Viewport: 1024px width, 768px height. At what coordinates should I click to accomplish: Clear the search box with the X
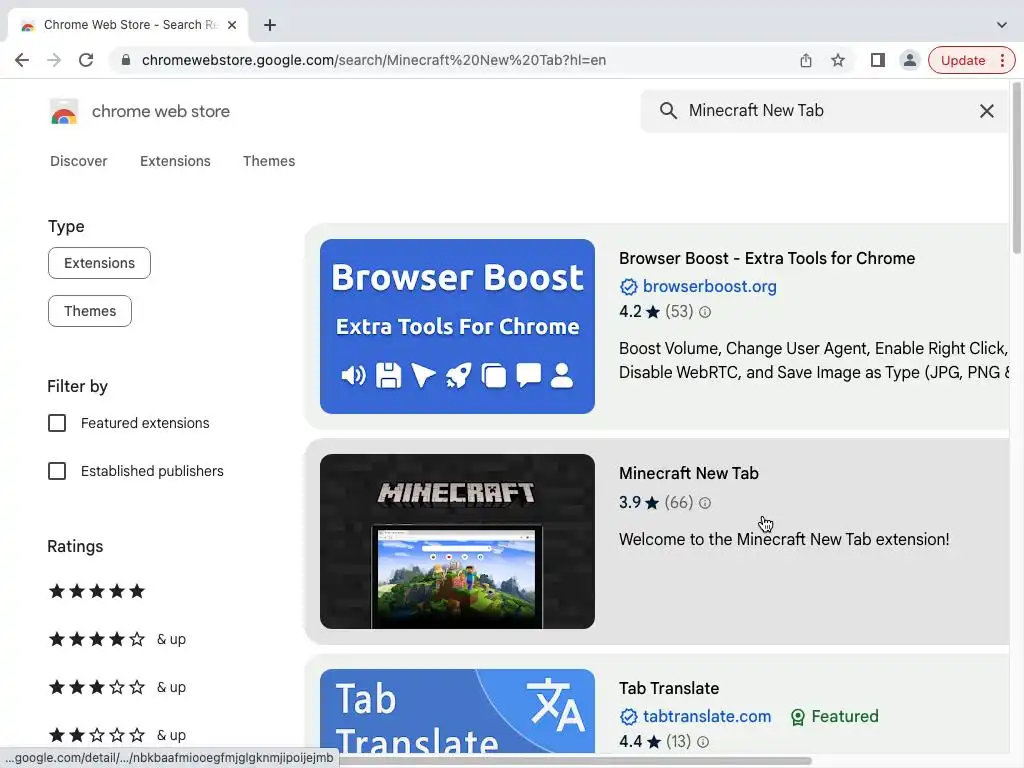[987, 111]
